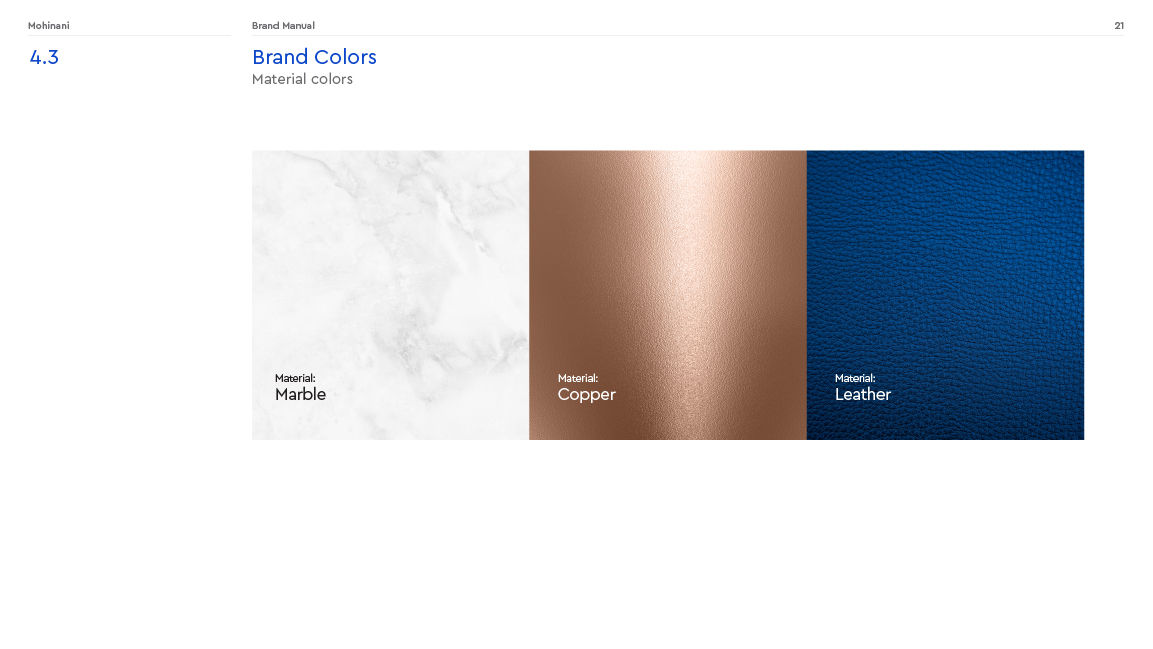Click section number 4.3
Screen dimensions: 1153x649
[x=44, y=57]
